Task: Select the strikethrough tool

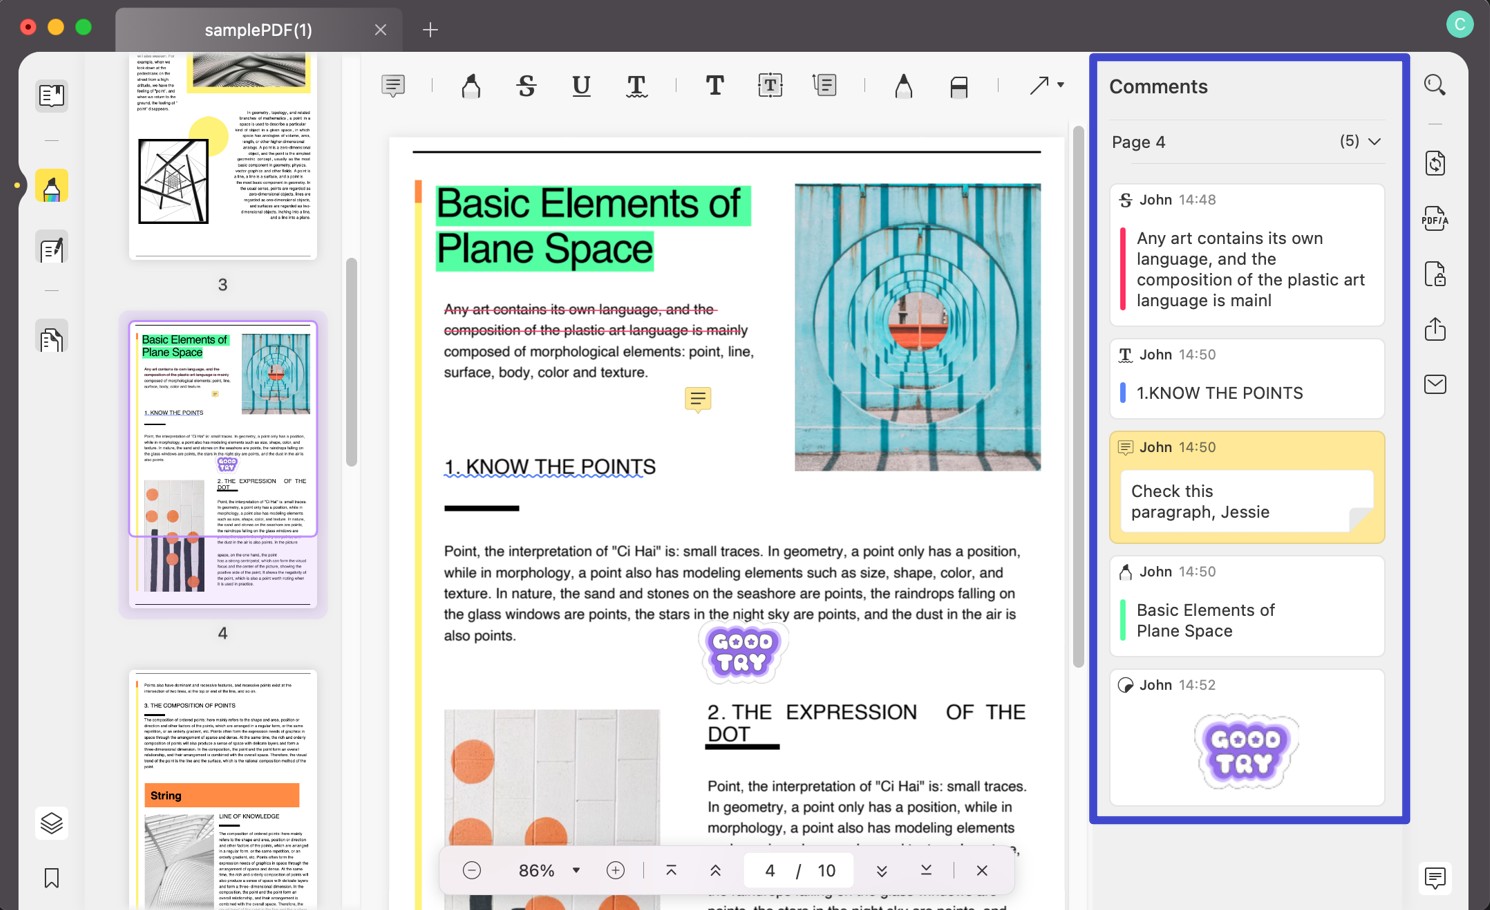Action: tap(526, 86)
